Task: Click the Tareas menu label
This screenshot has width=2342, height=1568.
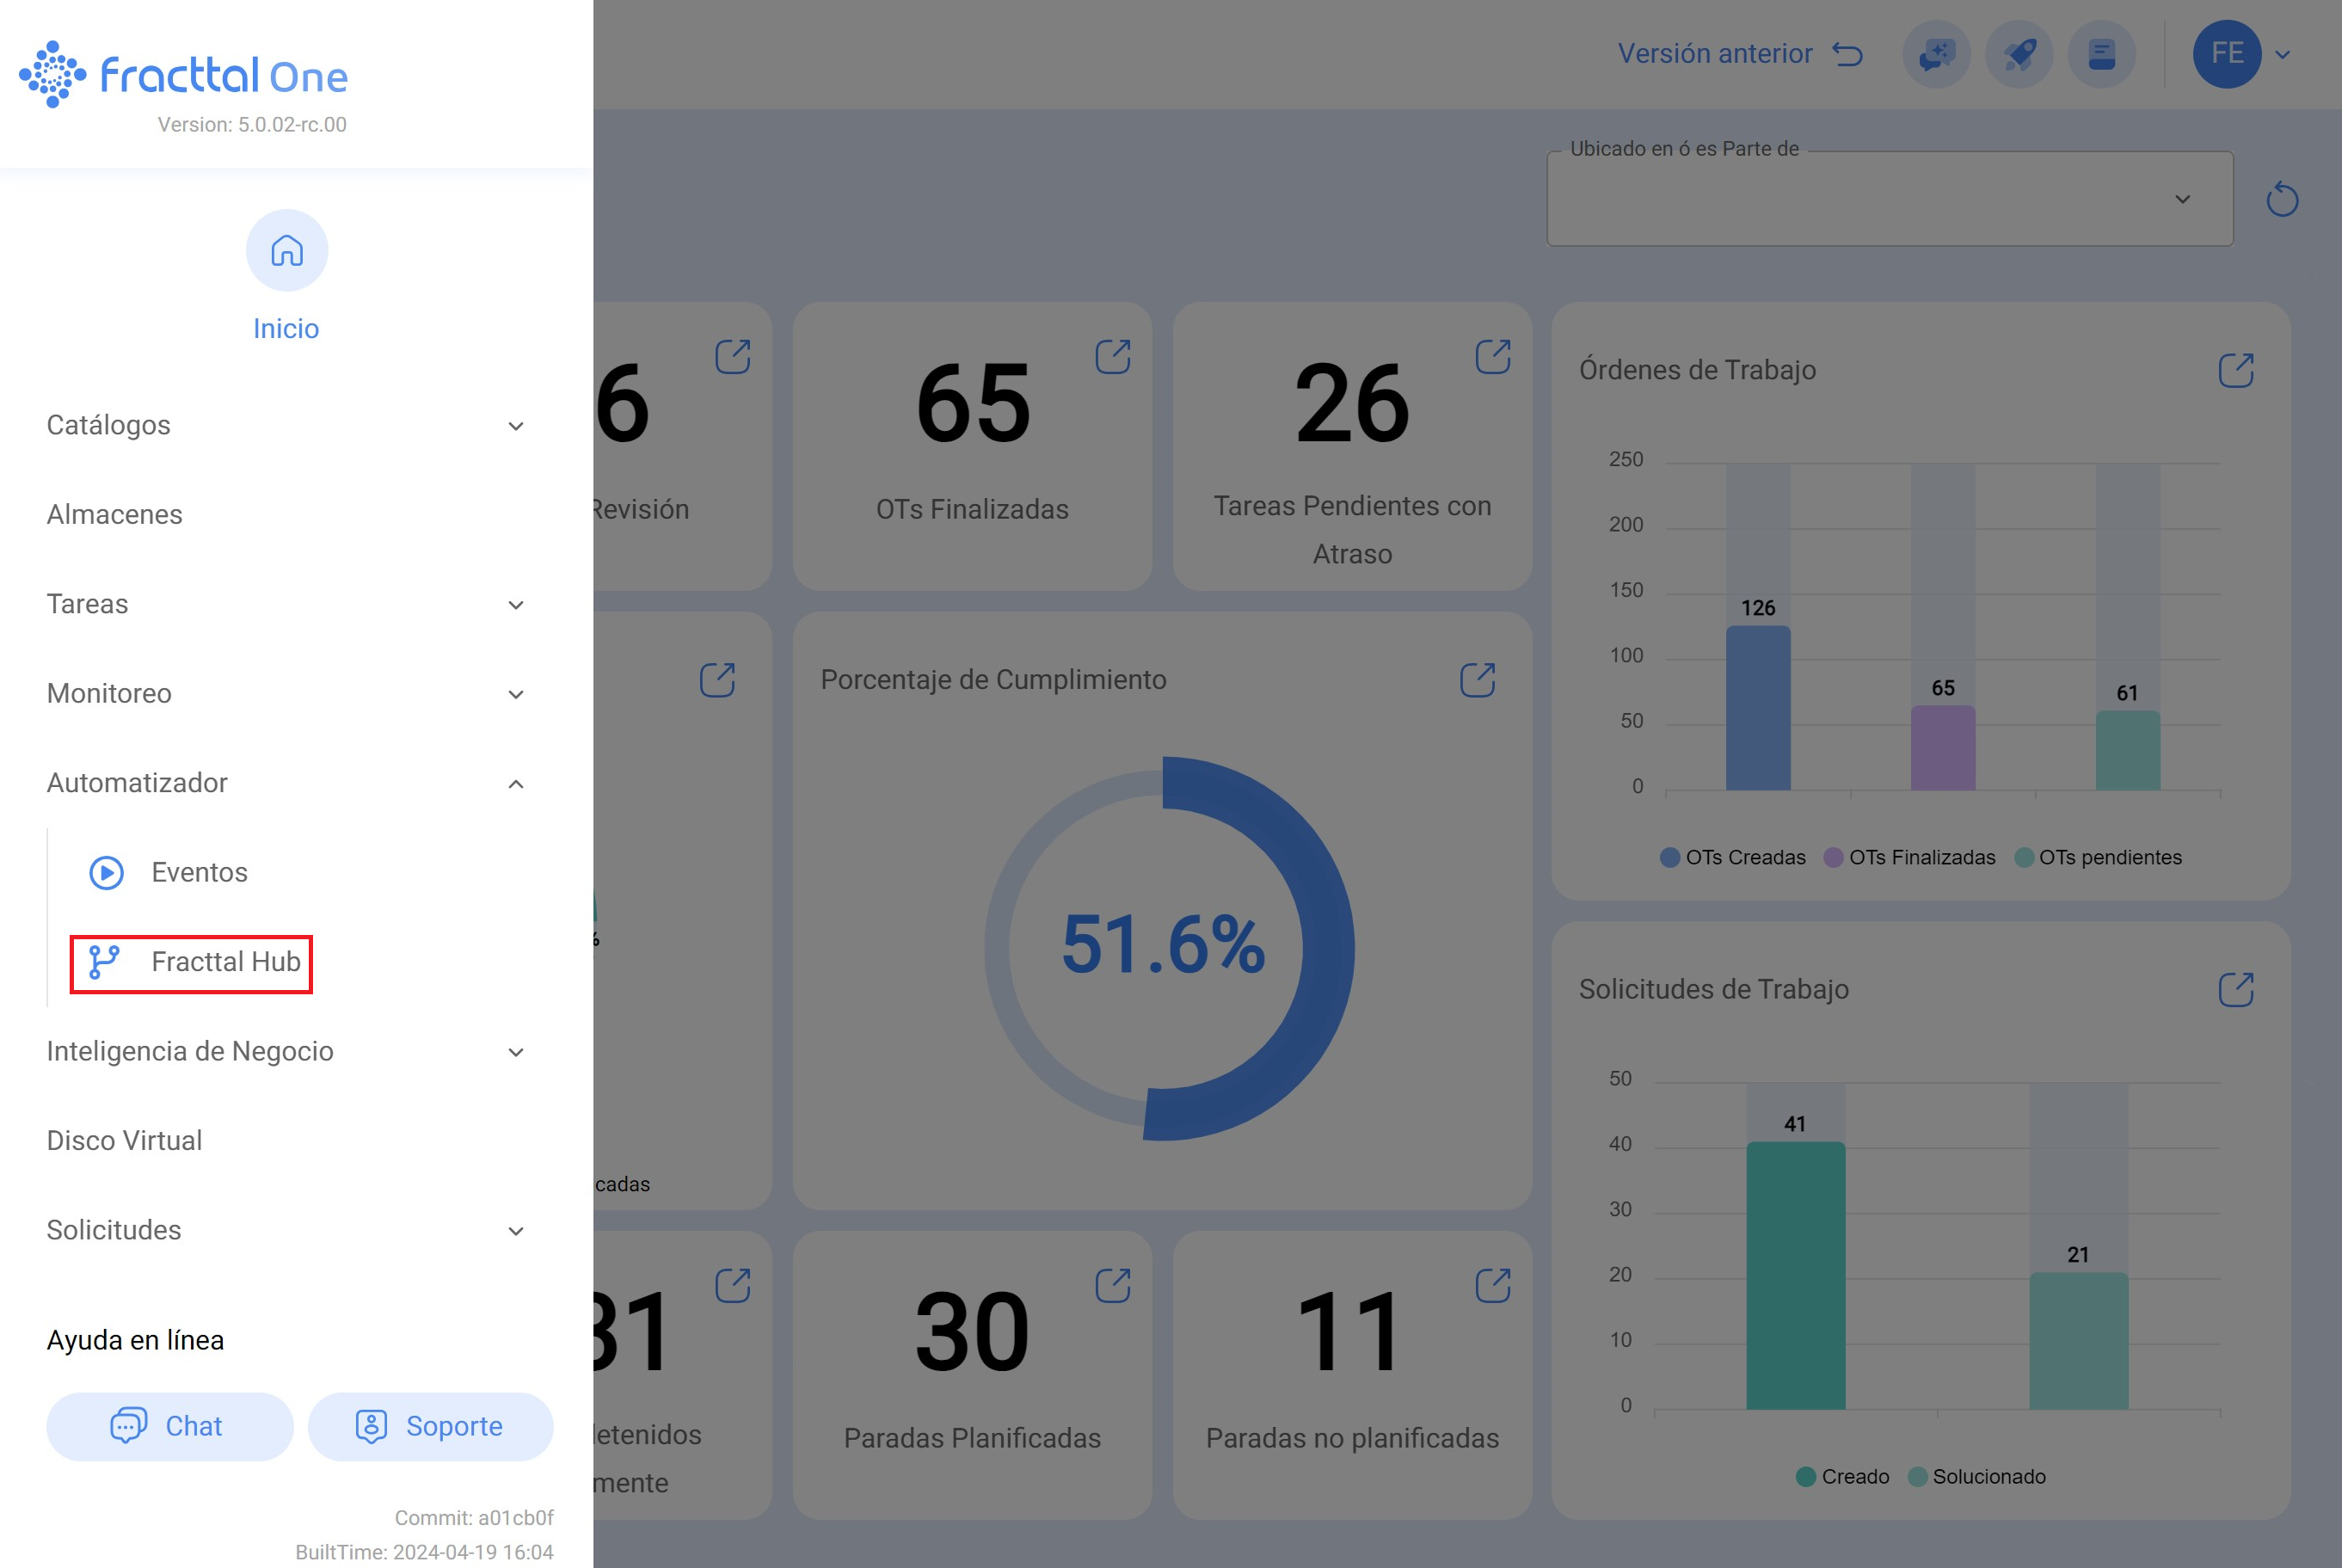Action: pyautogui.click(x=88, y=604)
